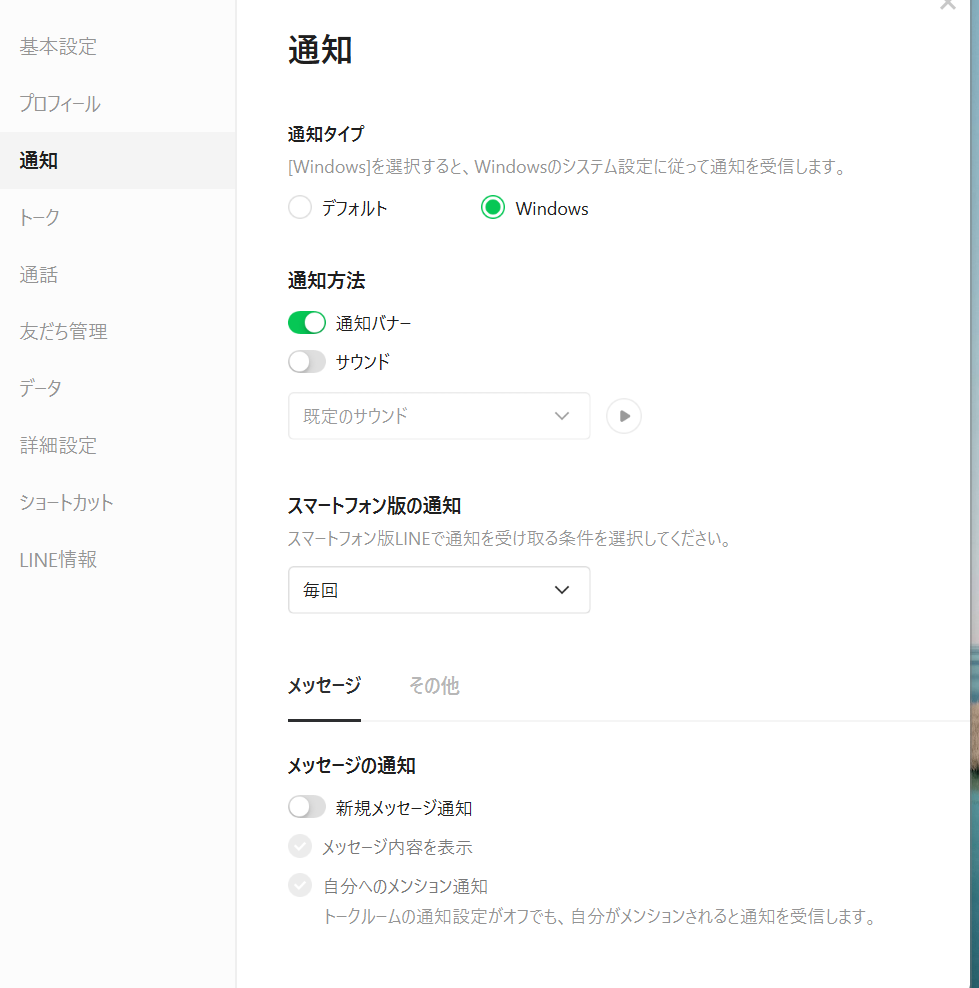Open 基本設定 in the sidebar
Screen dimensions: 979x988
[58, 46]
